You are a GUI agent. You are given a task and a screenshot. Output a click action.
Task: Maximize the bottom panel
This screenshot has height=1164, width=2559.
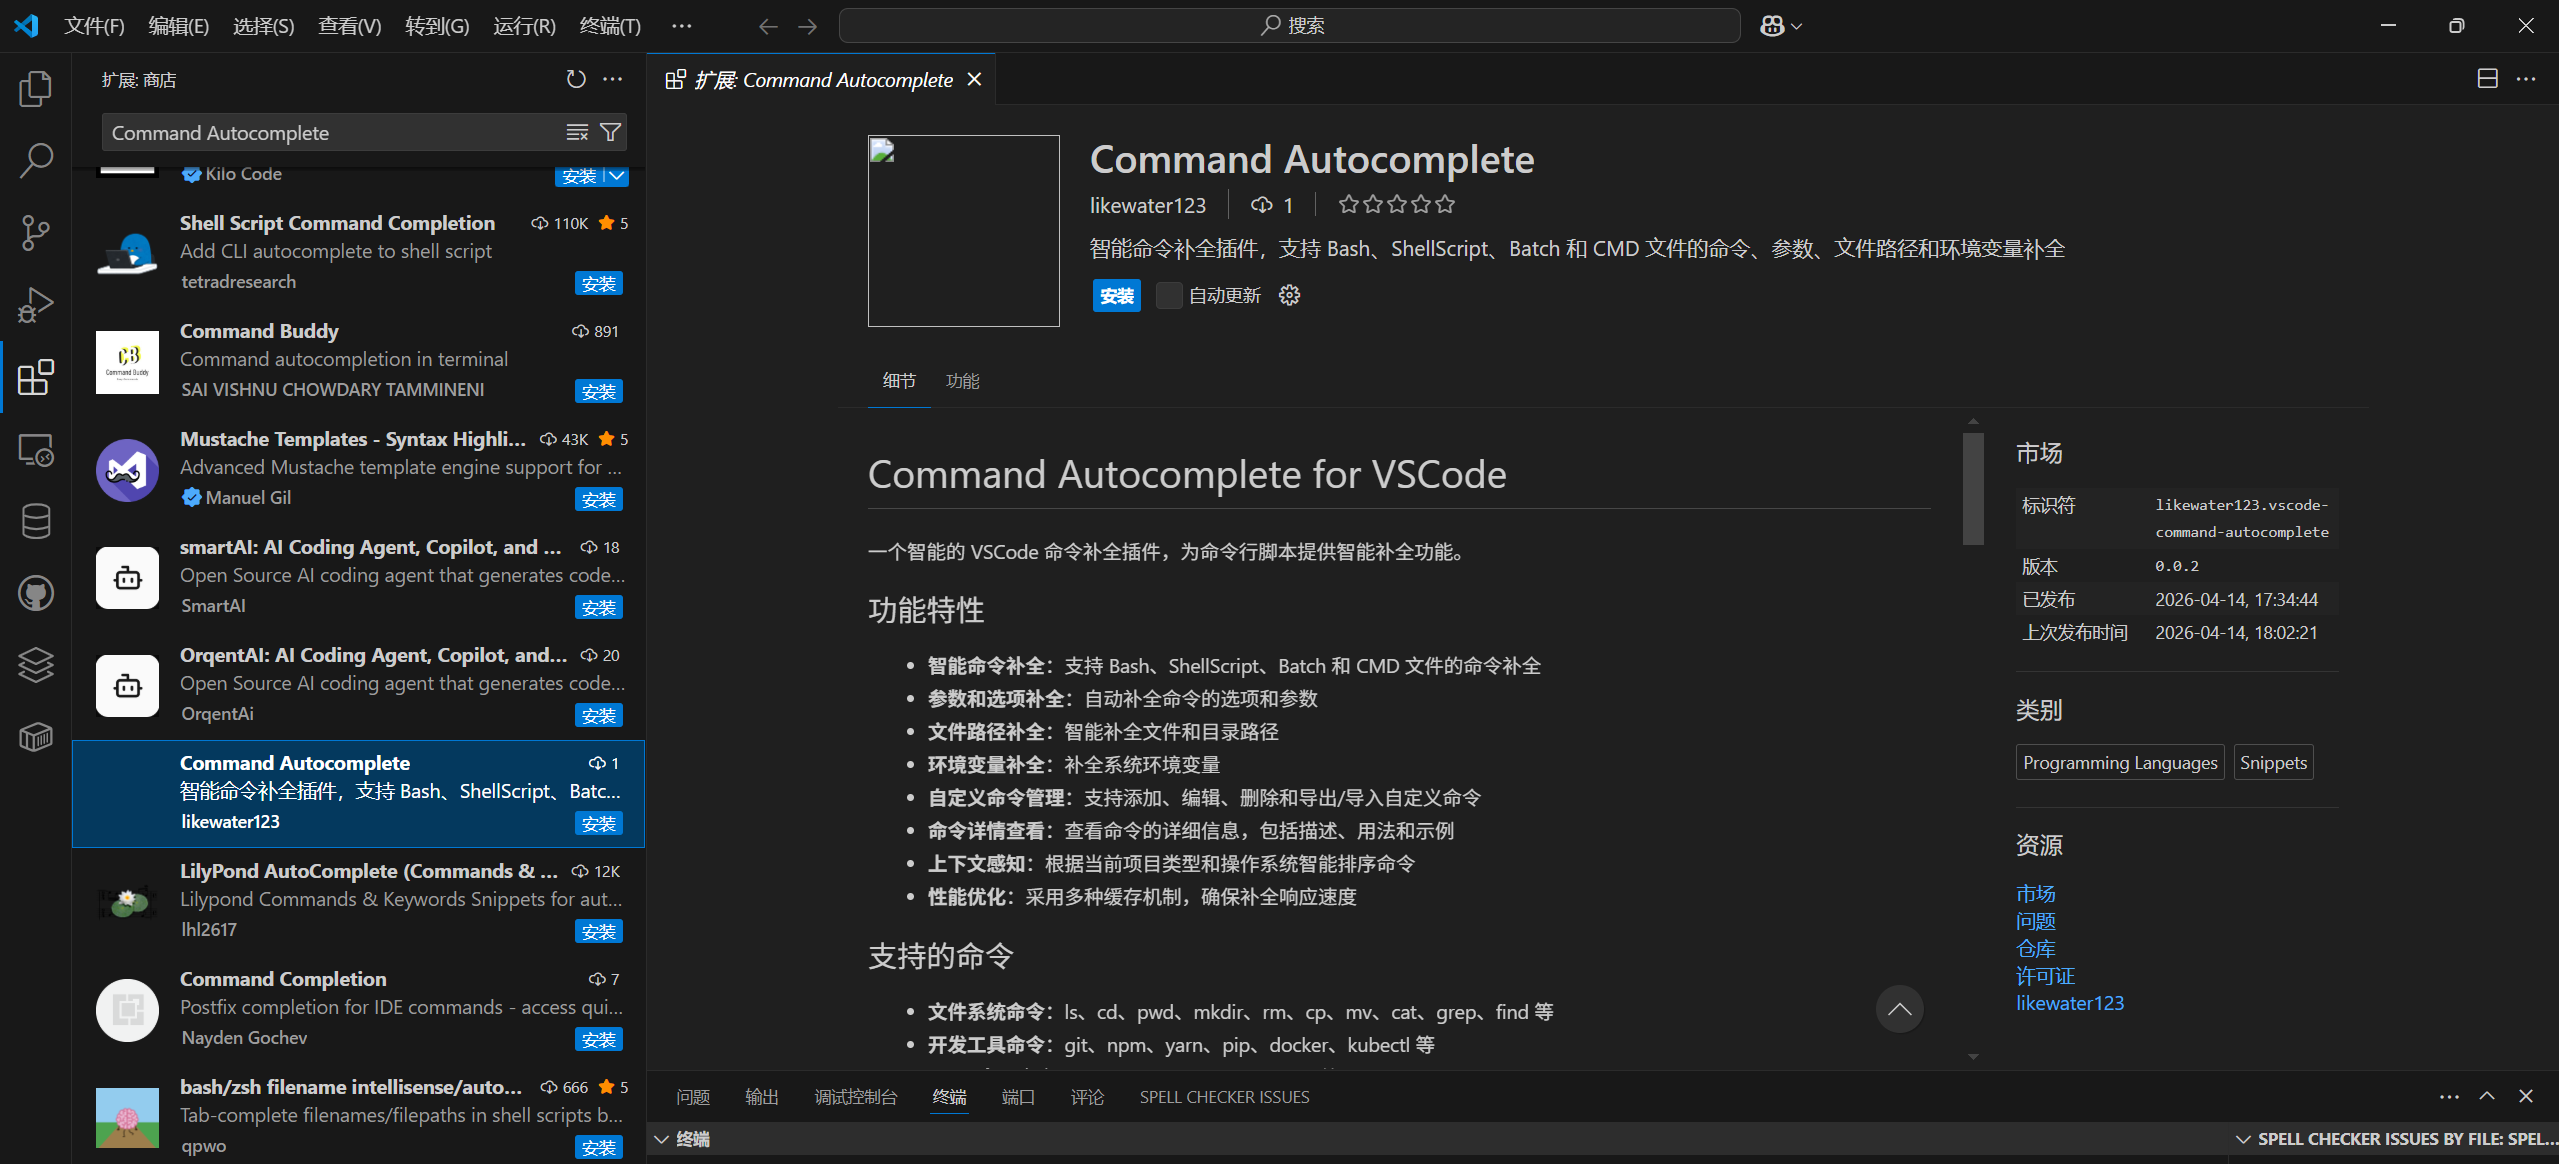coord(2487,1097)
